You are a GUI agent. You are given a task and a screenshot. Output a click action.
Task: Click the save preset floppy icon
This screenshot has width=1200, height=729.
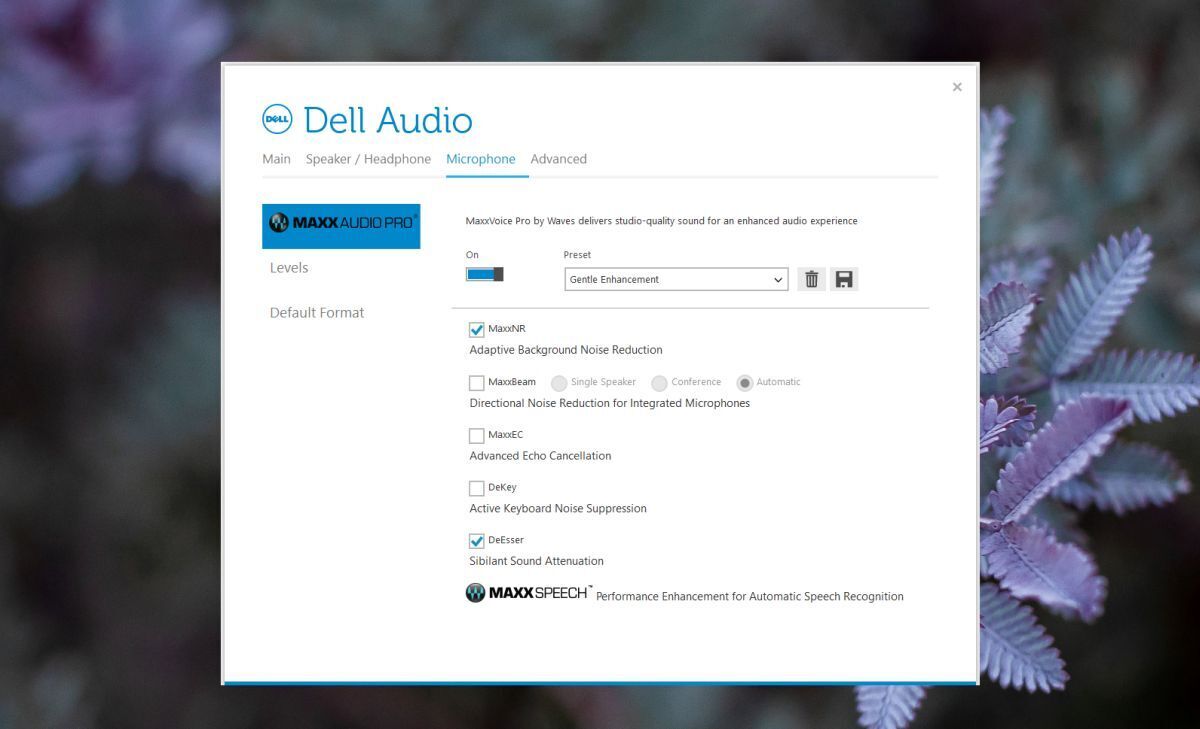(x=844, y=279)
